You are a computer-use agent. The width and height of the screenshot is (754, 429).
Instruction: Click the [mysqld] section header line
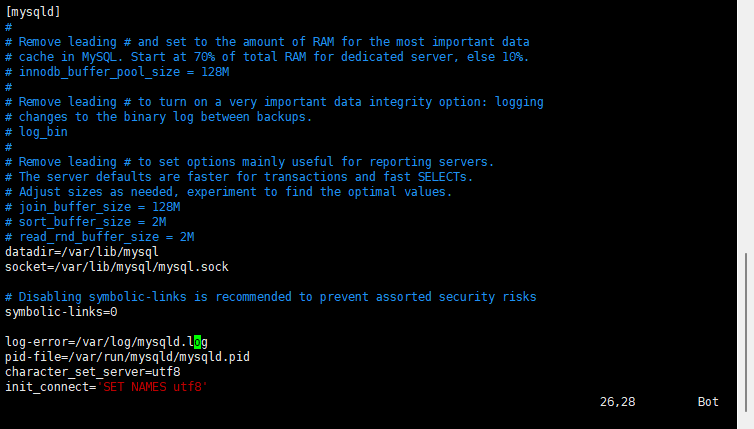tap(33, 12)
